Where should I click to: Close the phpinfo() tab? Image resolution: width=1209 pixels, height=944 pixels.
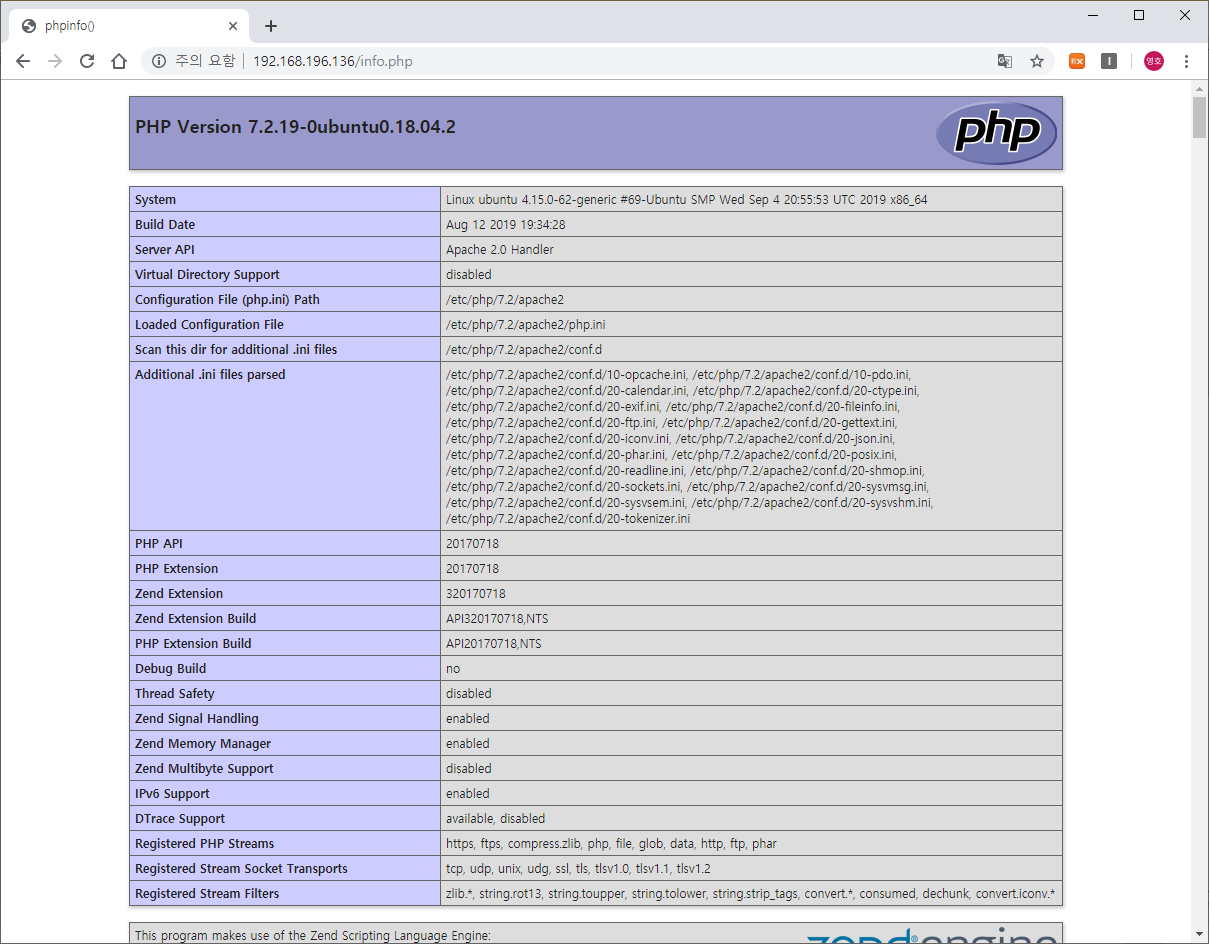click(x=233, y=26)
